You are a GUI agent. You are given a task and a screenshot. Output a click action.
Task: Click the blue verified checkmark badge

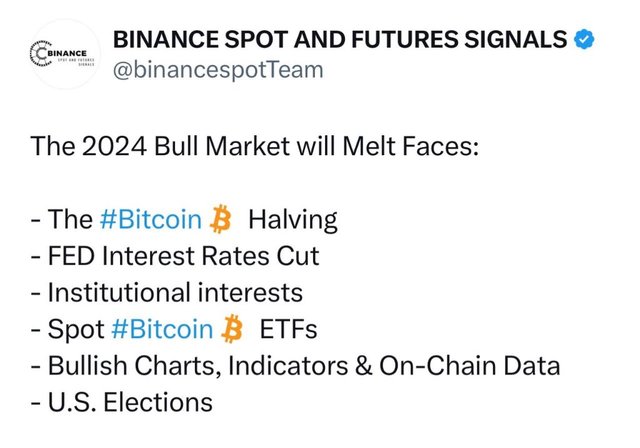click(583, 40)
